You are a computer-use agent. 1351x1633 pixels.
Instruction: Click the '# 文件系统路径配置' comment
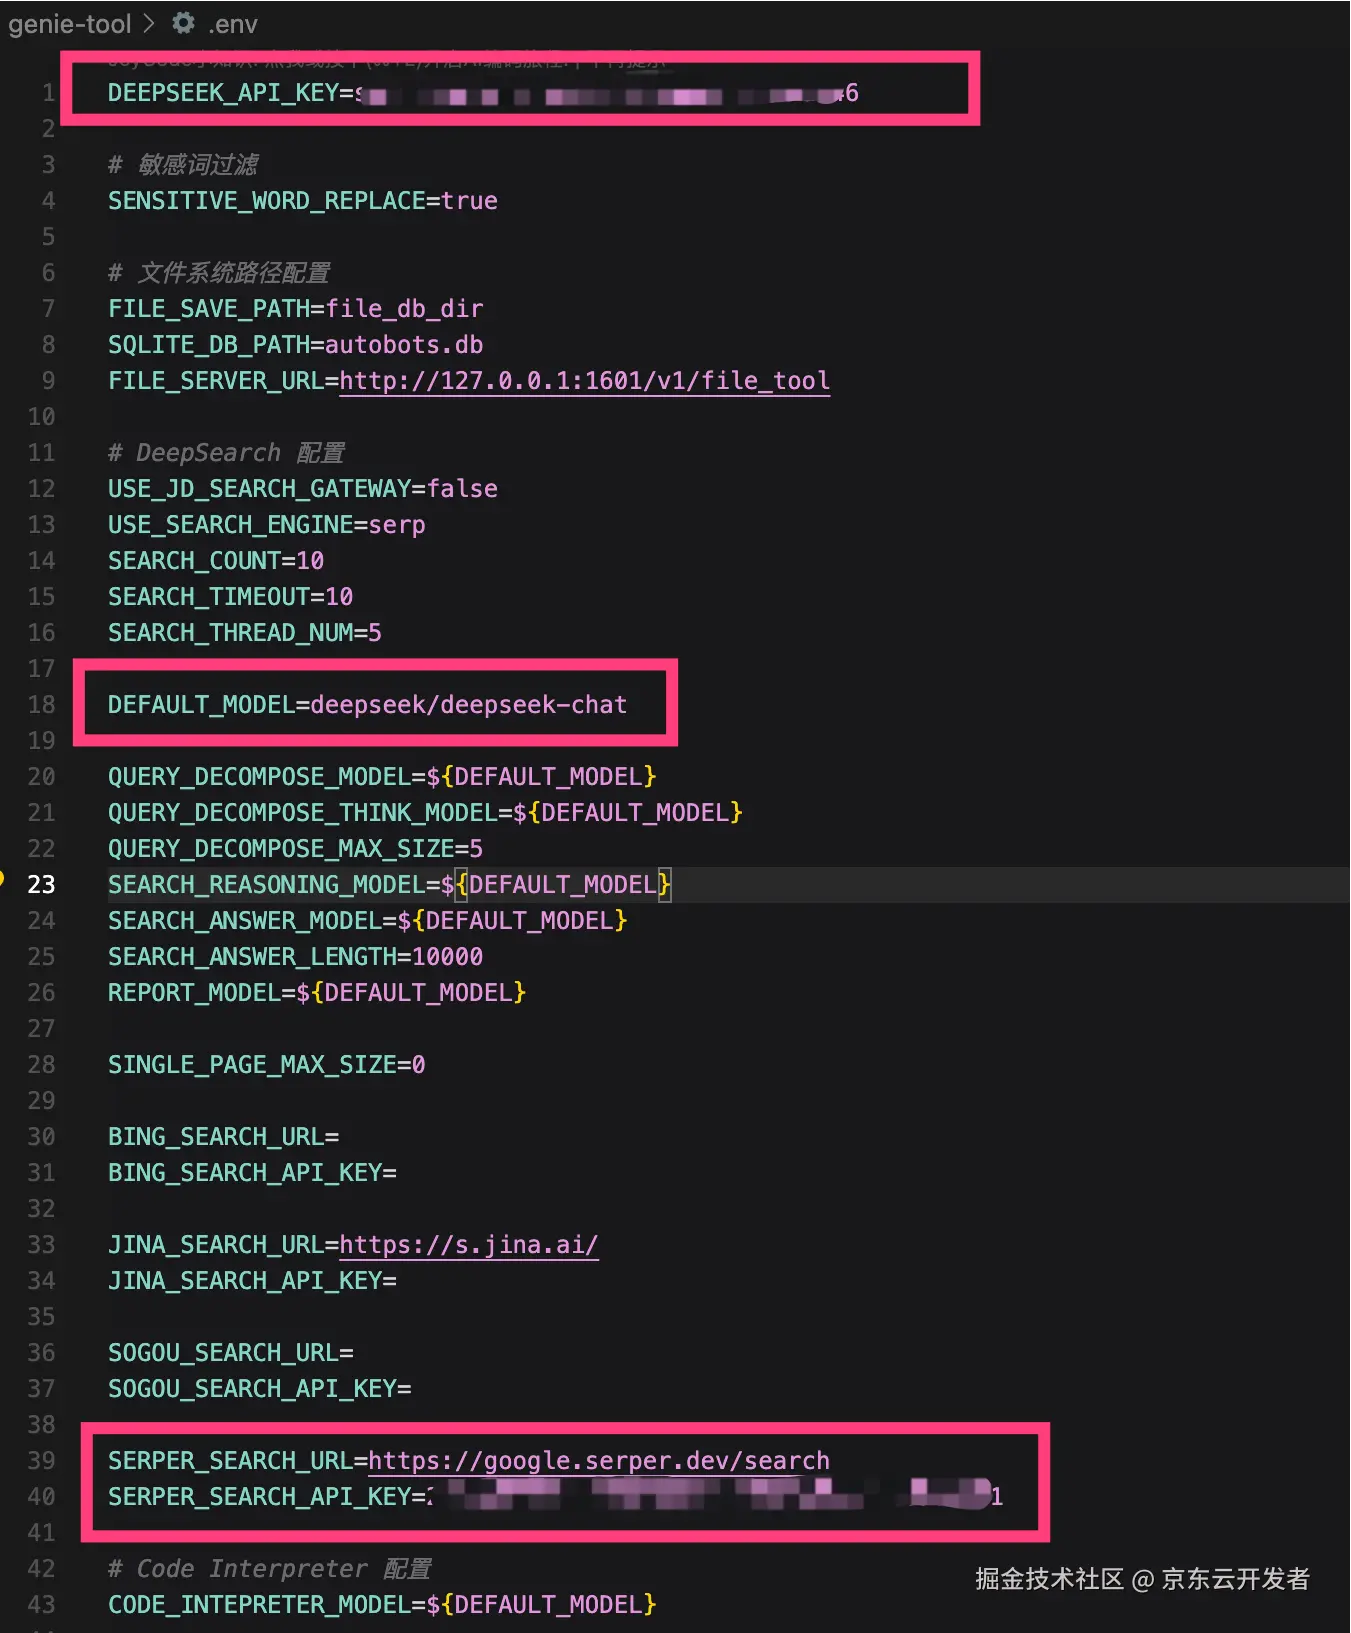(219, 273)
